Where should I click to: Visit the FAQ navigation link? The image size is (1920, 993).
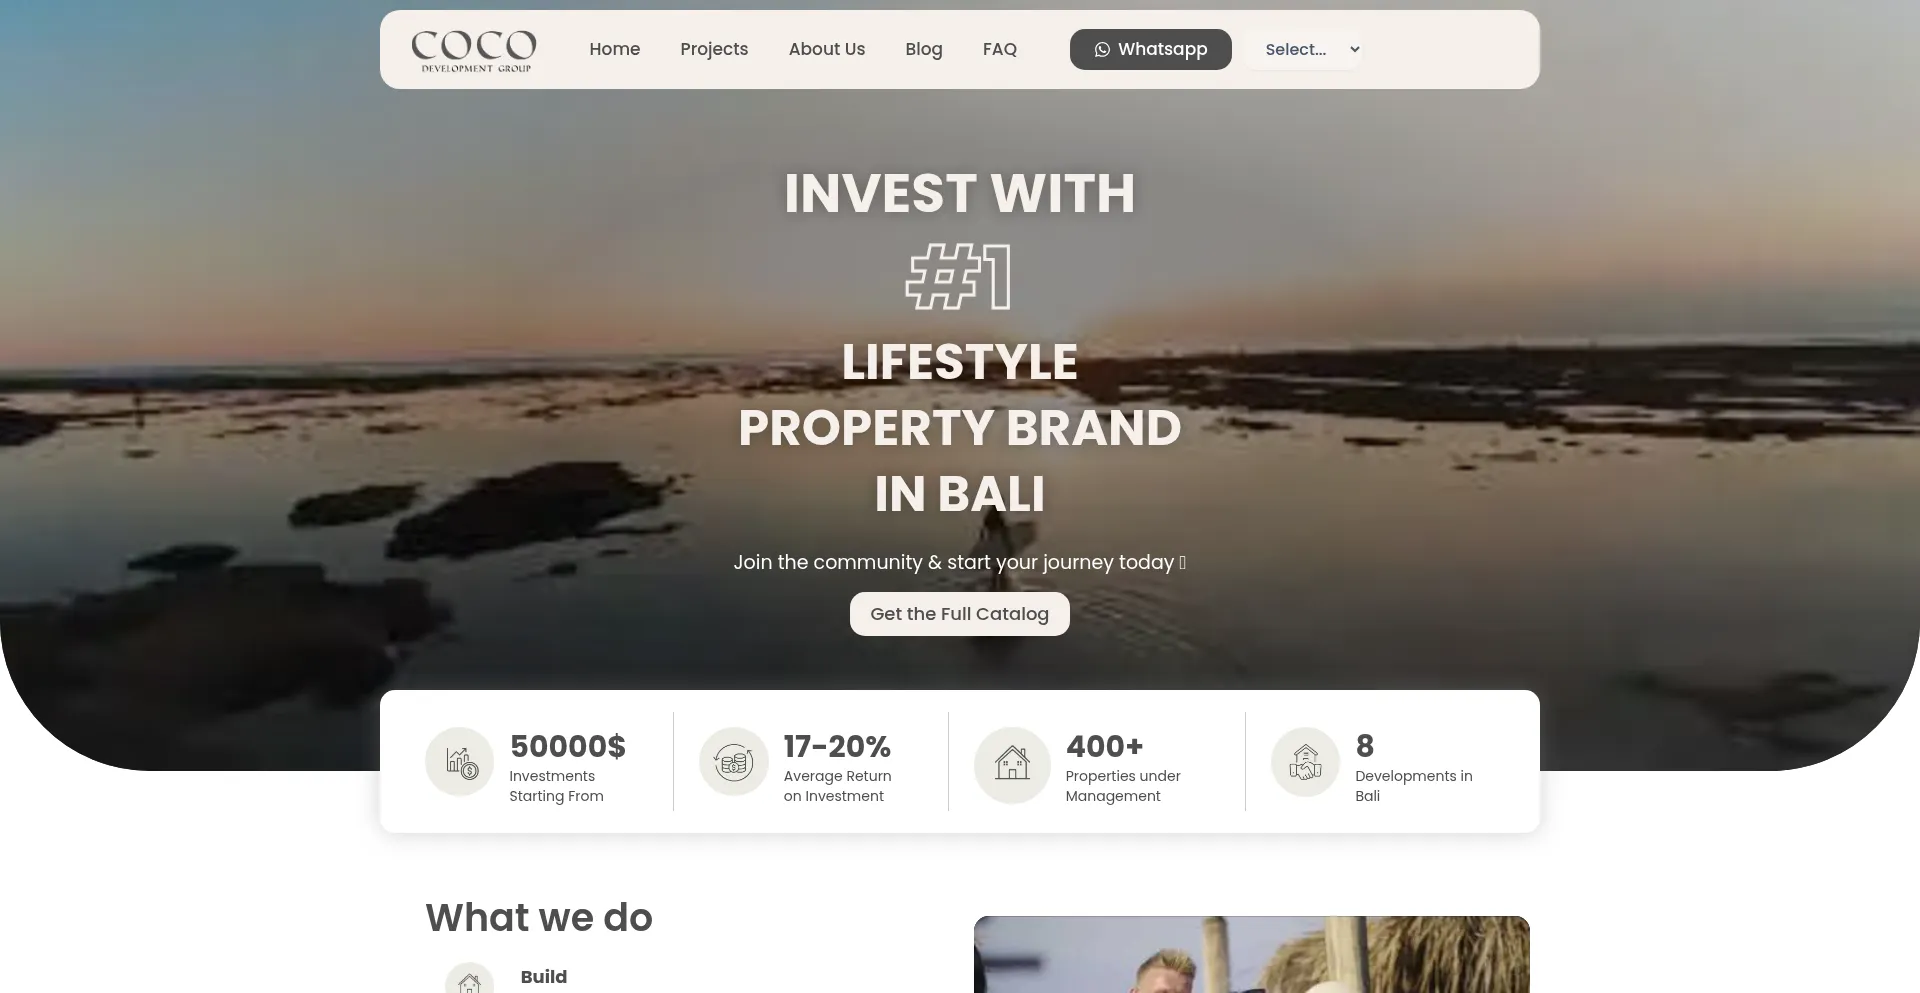(1000, 49)
